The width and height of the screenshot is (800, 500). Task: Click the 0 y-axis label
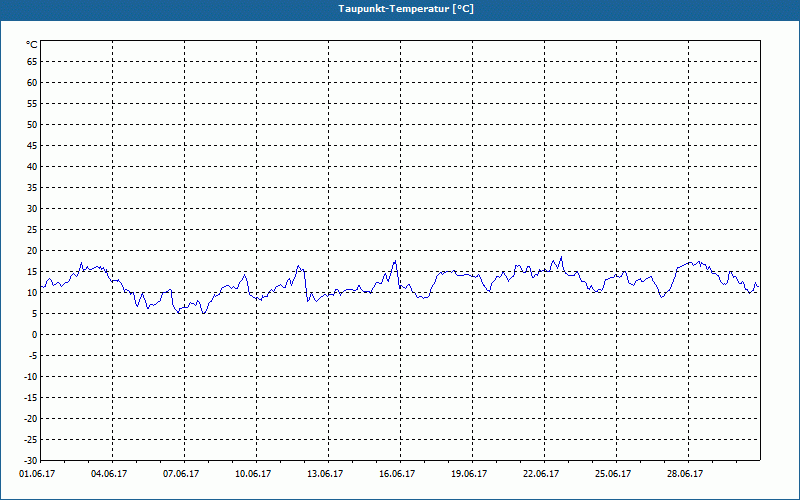[35, 335]
